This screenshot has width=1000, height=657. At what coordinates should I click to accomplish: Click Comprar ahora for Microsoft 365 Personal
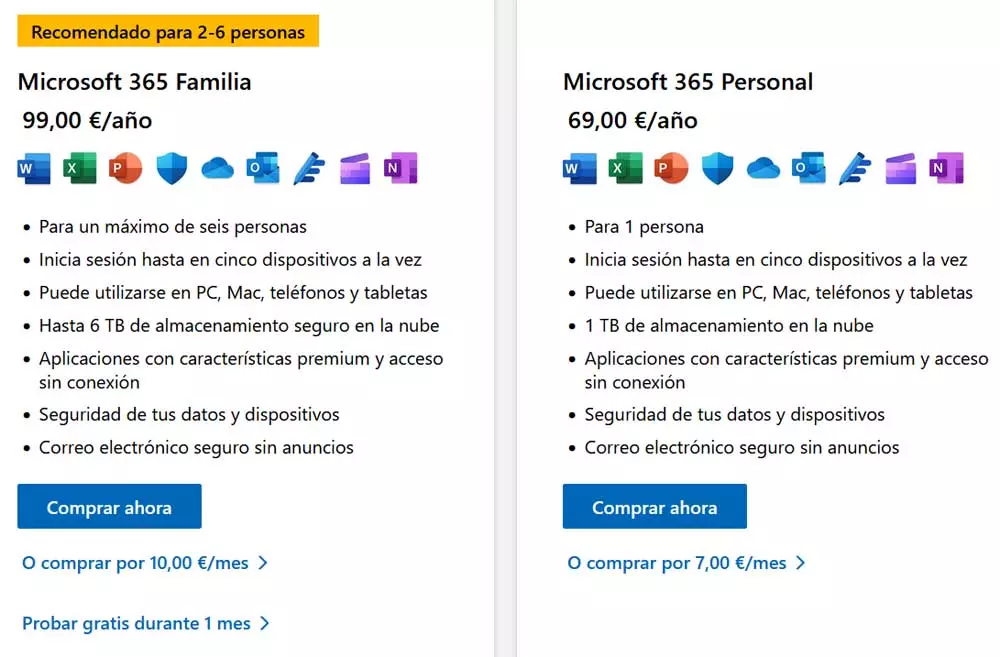point(654,506)
